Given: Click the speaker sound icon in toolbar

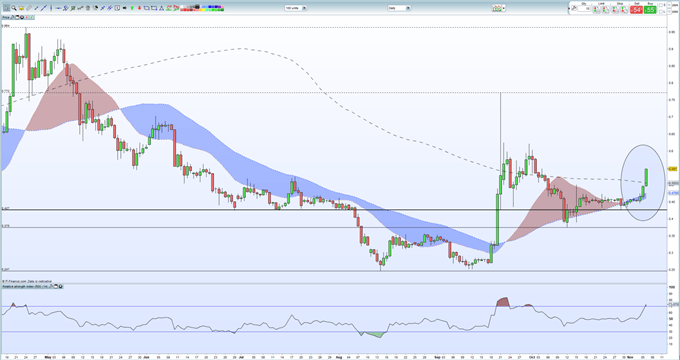Looking at the screenshot, I should [124, 8].
